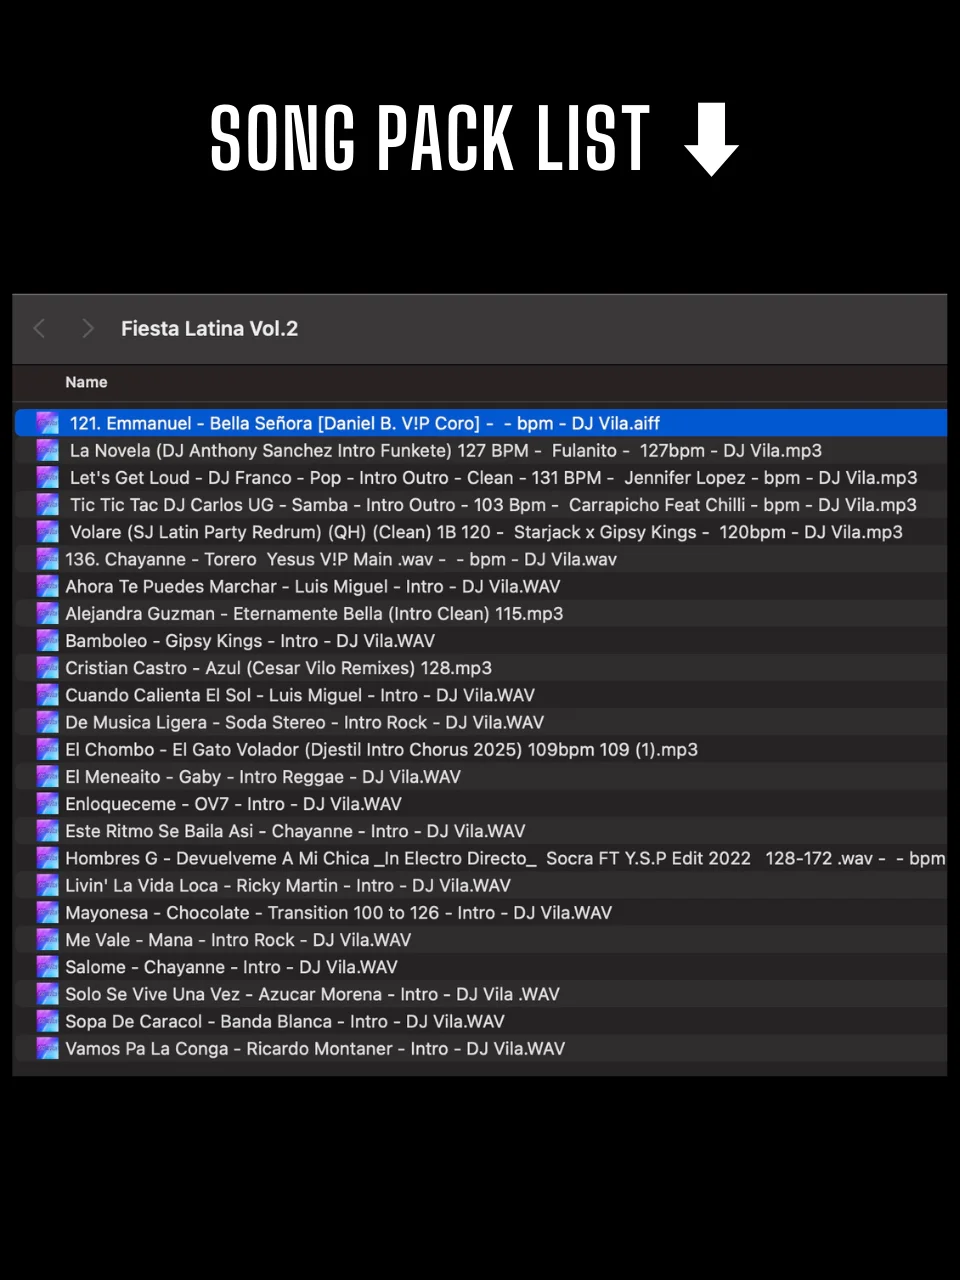Click the file icon for Este Ritmo Se Baila Asi
Screen dimensions: 960x1280
pos(47,830)
